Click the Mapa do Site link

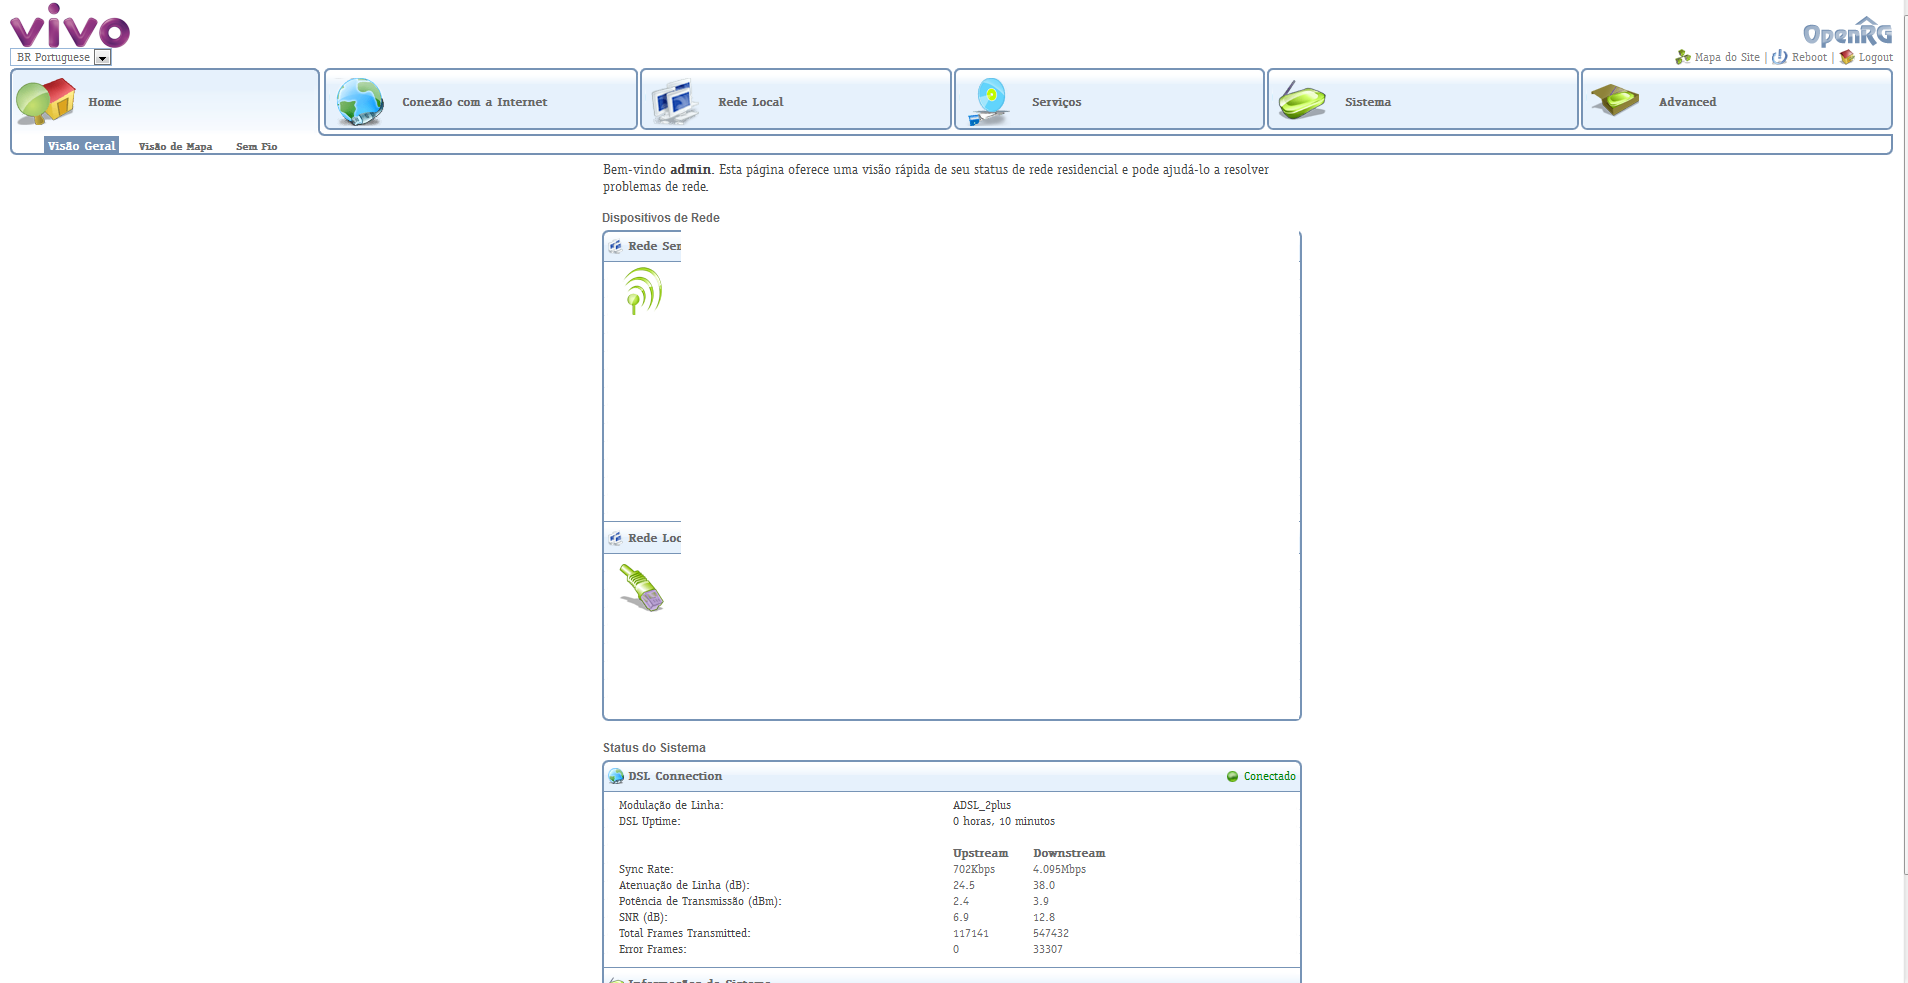(x=1727, y=58)
